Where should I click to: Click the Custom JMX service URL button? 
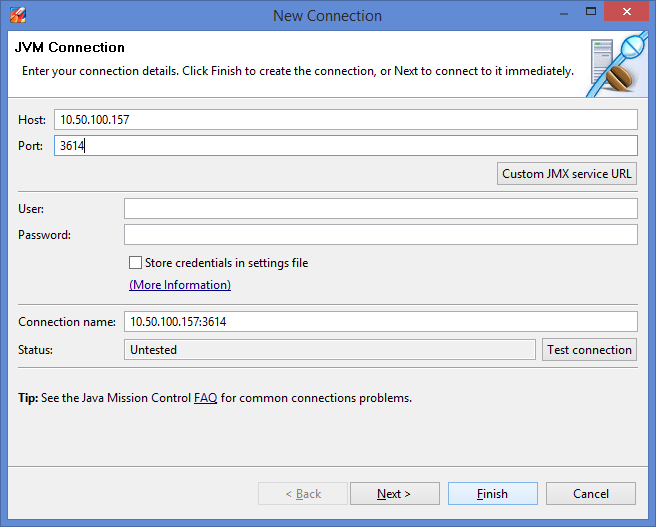(567, 174)
